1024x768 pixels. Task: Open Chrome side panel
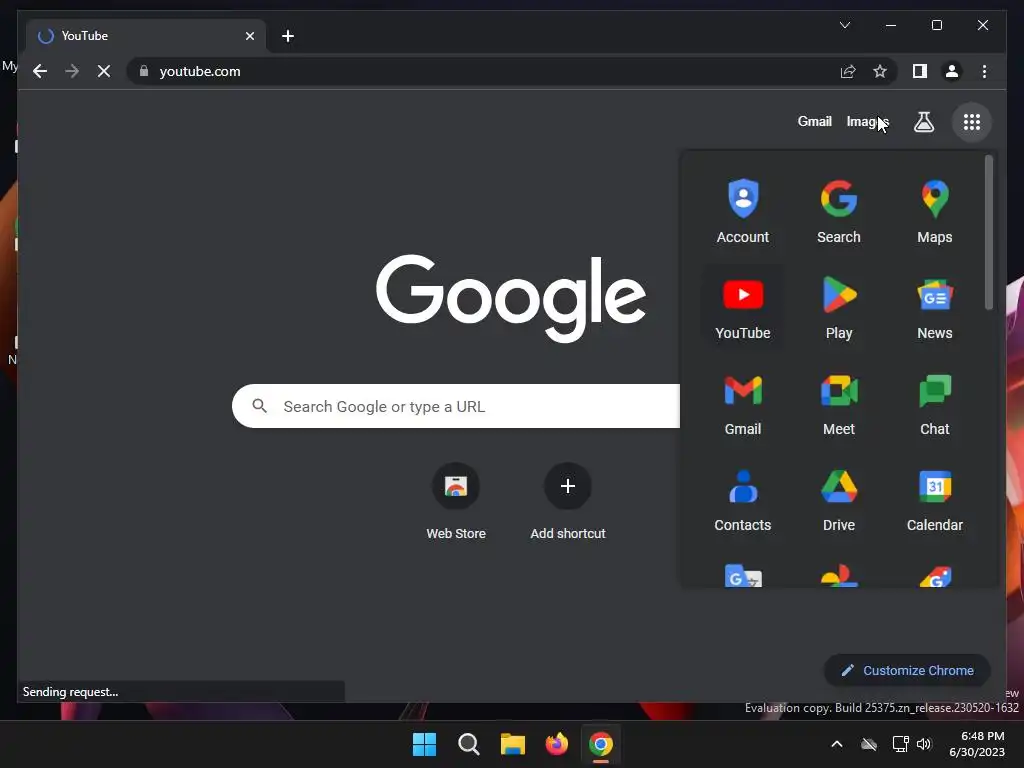tap(920, 71)
